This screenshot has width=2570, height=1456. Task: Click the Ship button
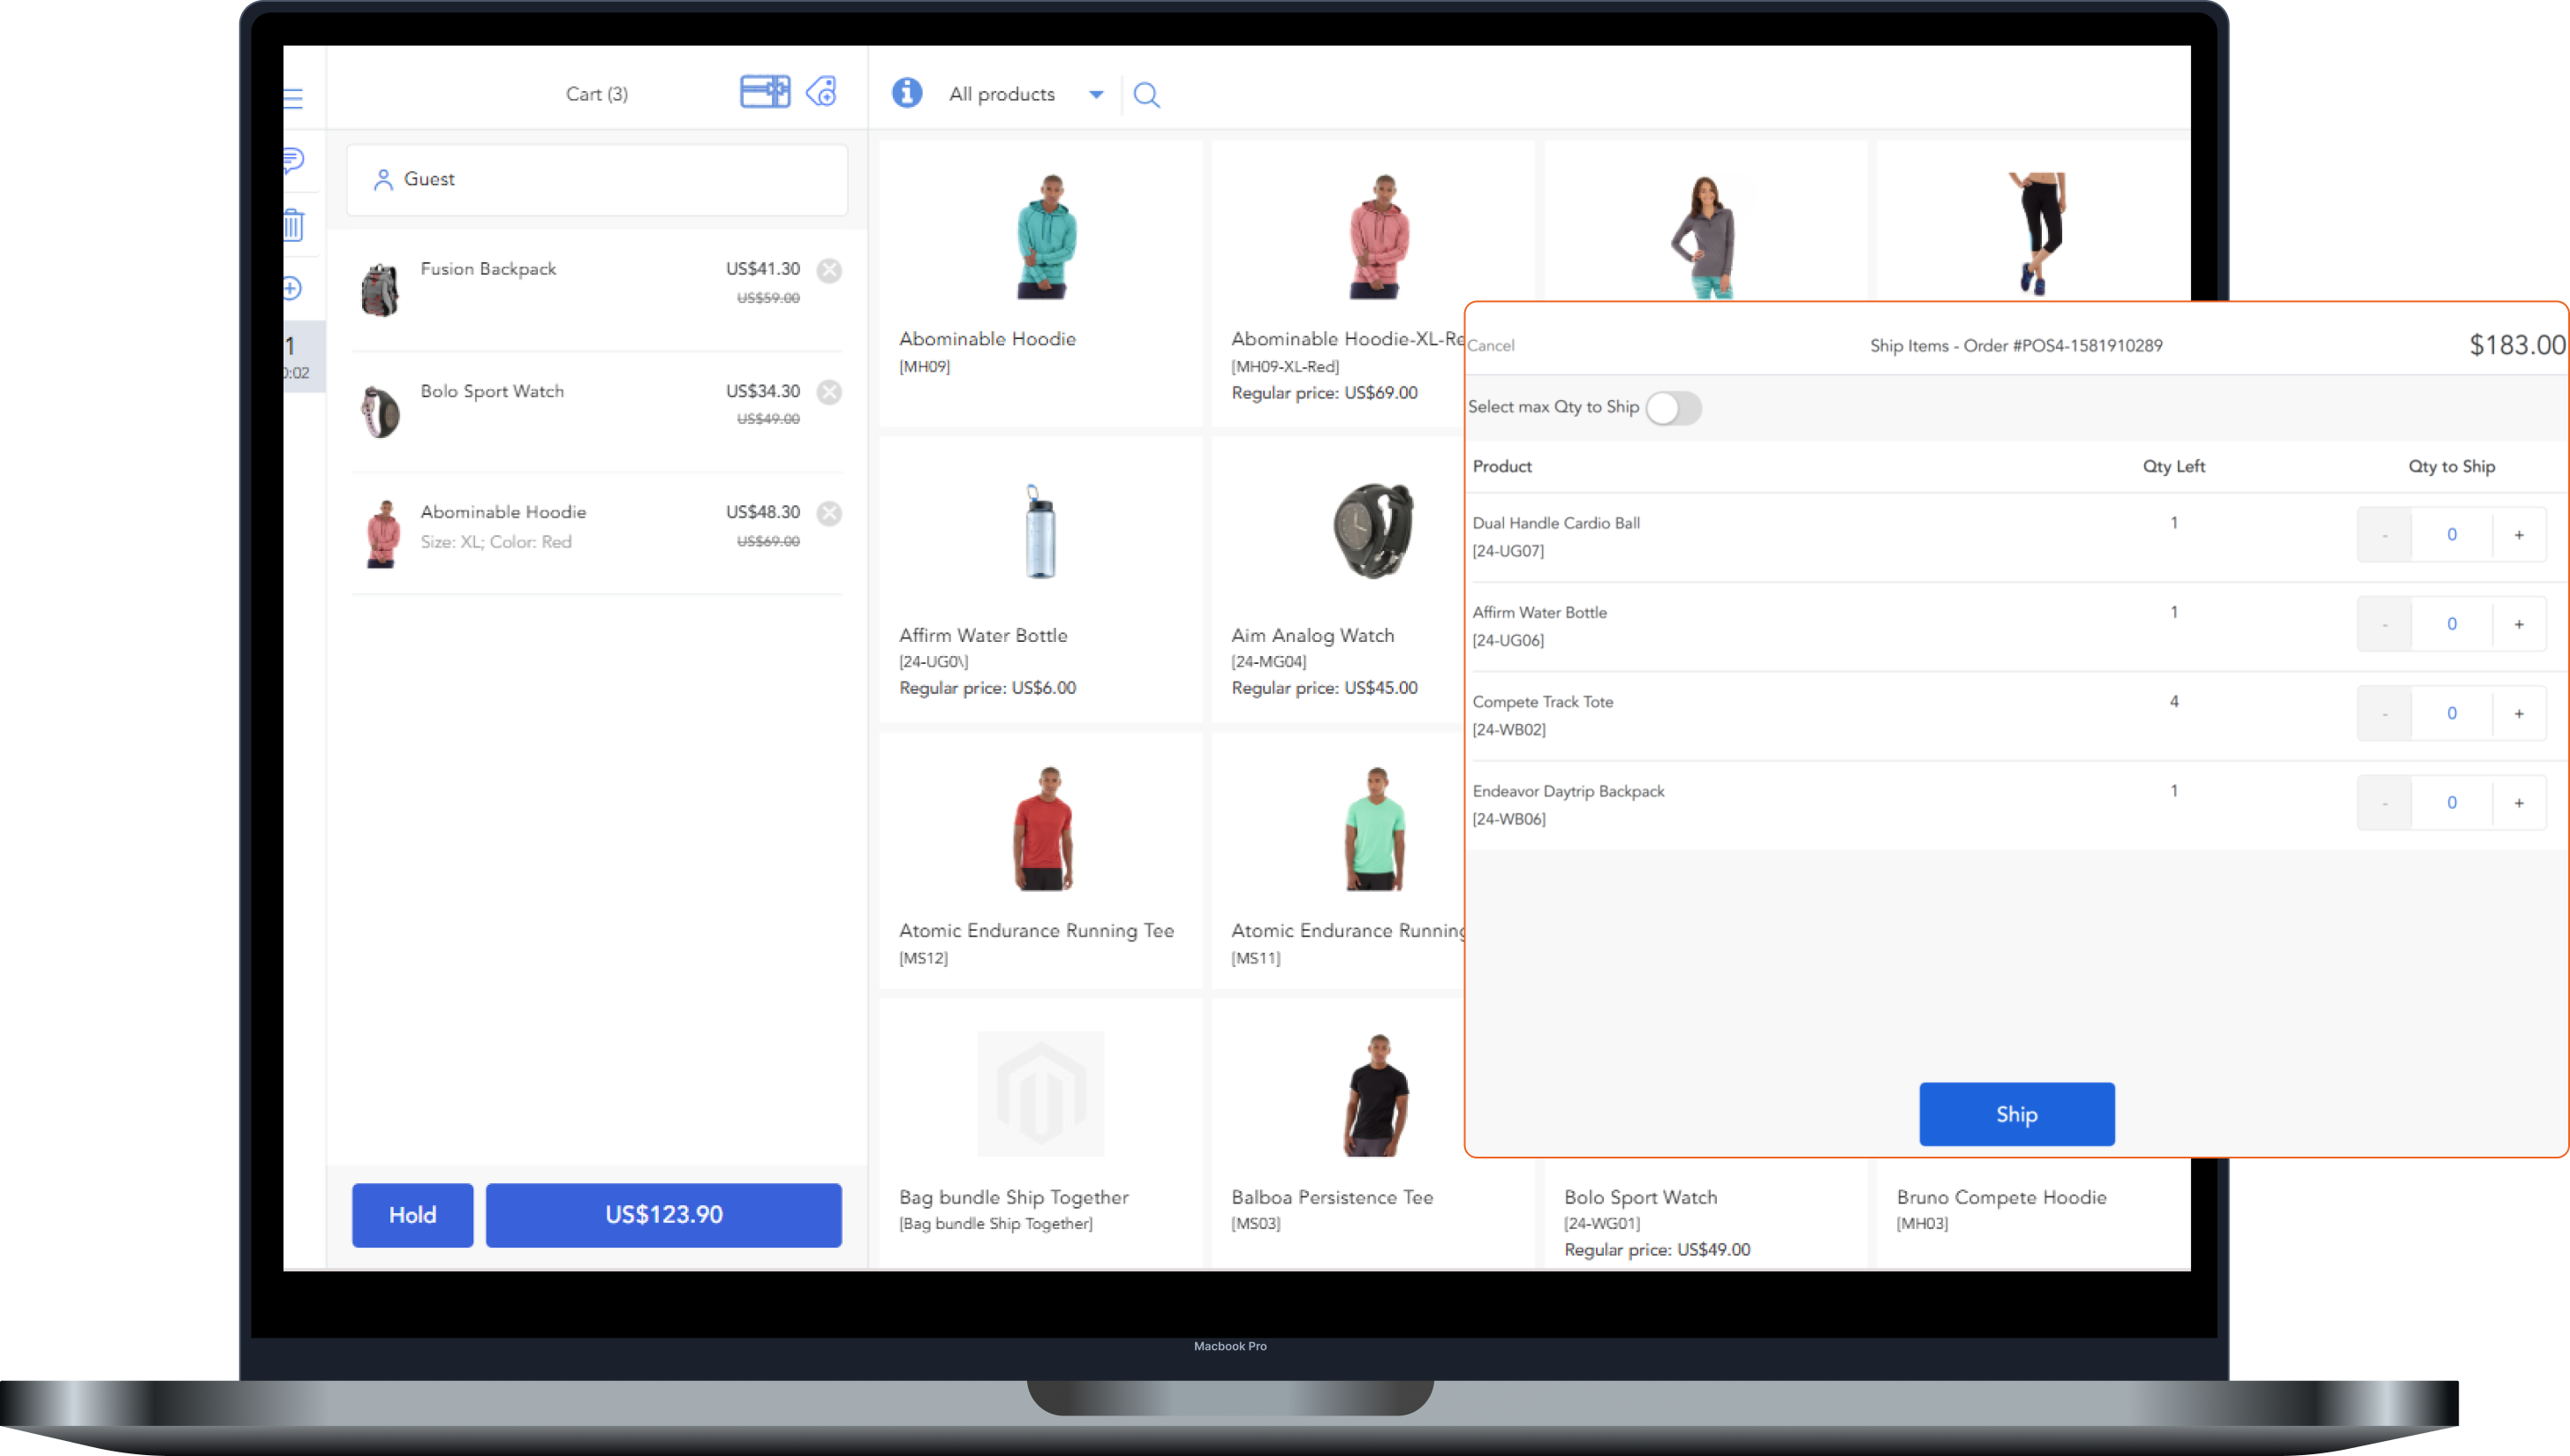pos(2016,1114)
